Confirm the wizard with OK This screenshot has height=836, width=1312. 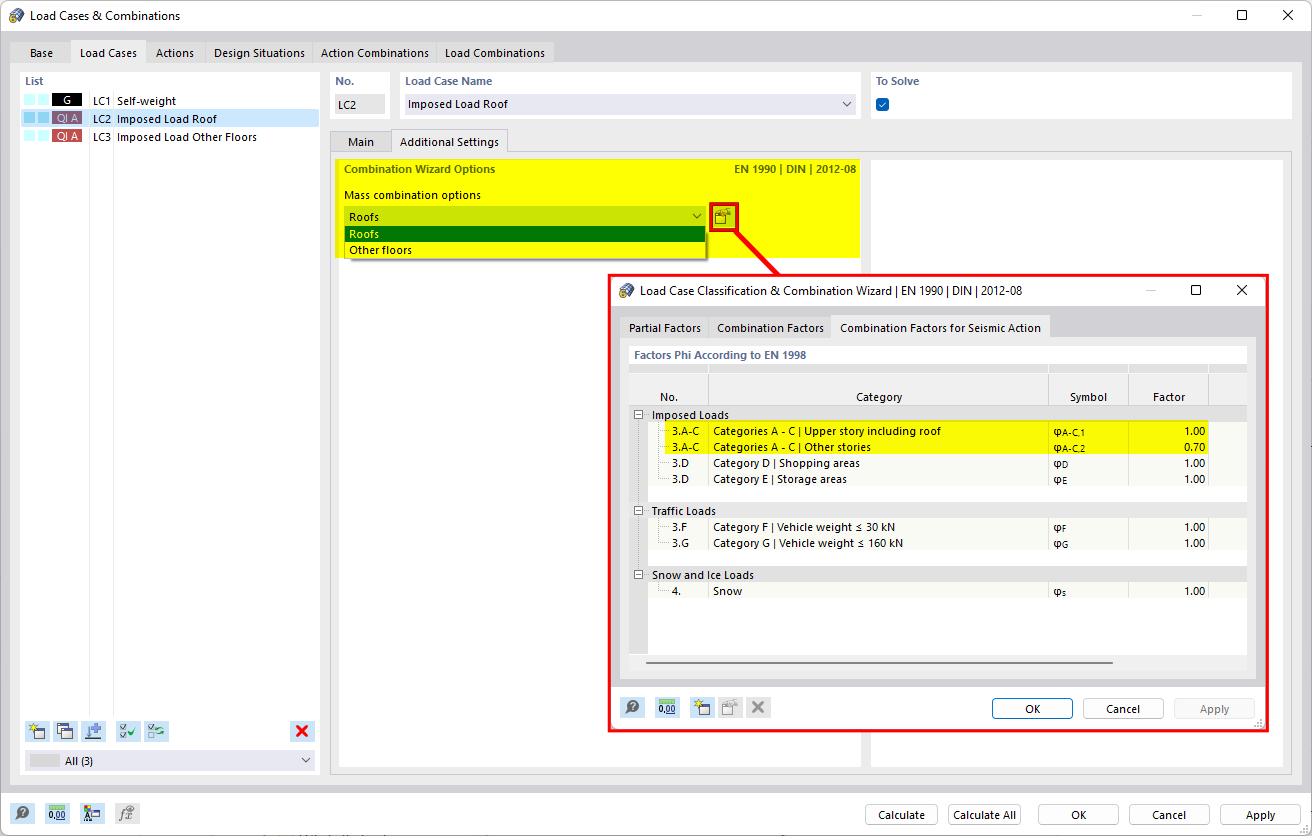click(x=1032, y=708)
